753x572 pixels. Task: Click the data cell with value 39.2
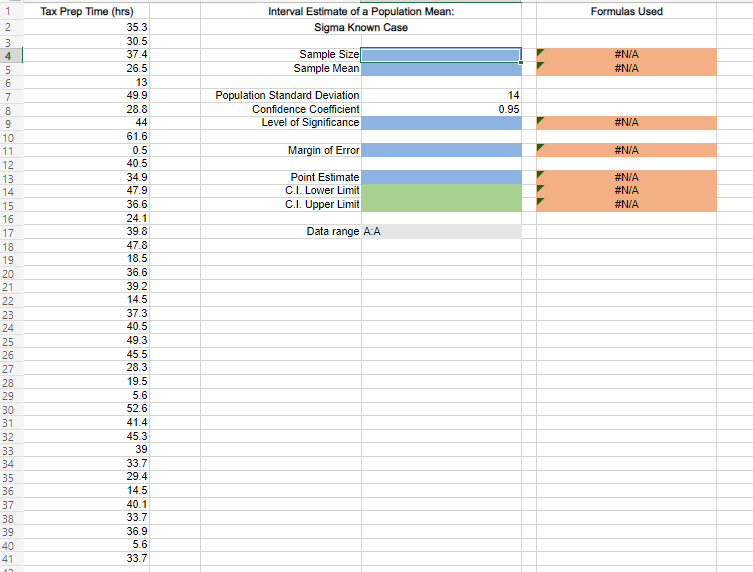86,286
